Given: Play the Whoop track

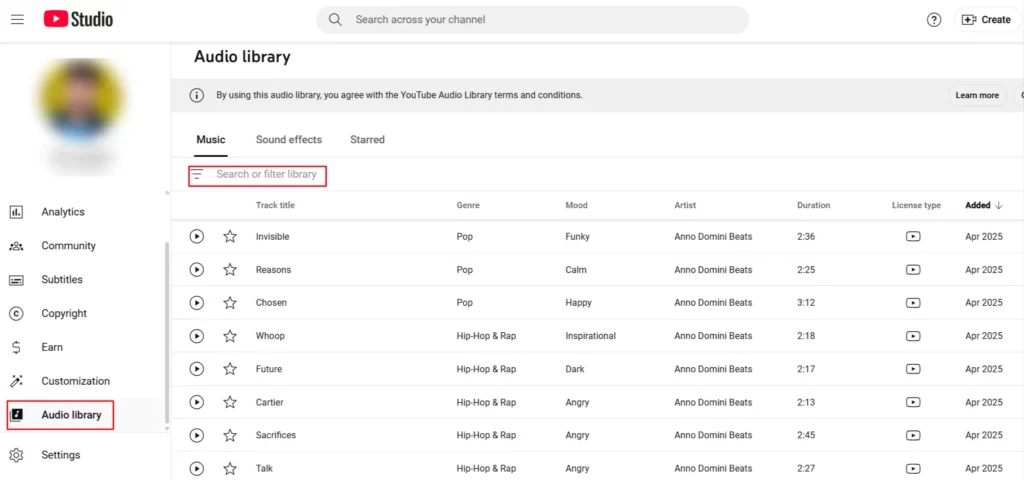Looking at the screenshot, I should (197, 336).
